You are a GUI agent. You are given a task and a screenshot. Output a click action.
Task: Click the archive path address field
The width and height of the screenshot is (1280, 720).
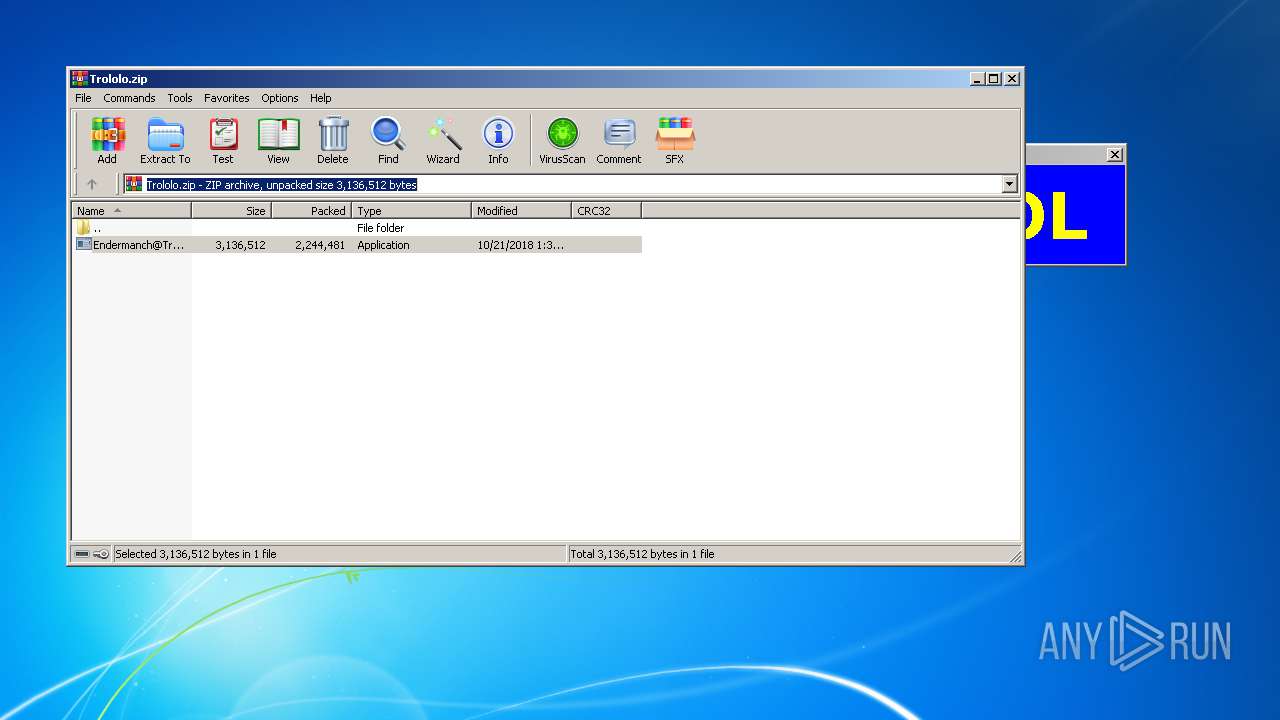click(562, 184)
